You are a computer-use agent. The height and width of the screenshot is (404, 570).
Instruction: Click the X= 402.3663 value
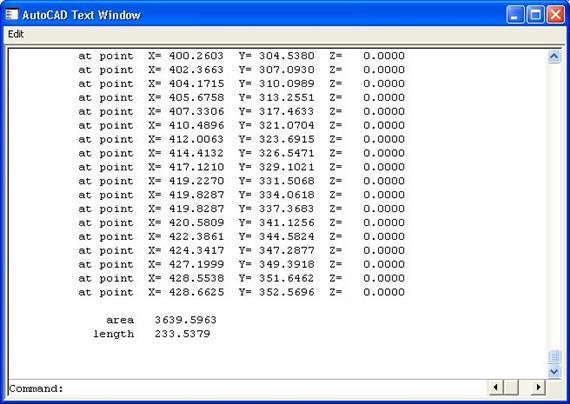pyautogui.click(x=196, y=70)
